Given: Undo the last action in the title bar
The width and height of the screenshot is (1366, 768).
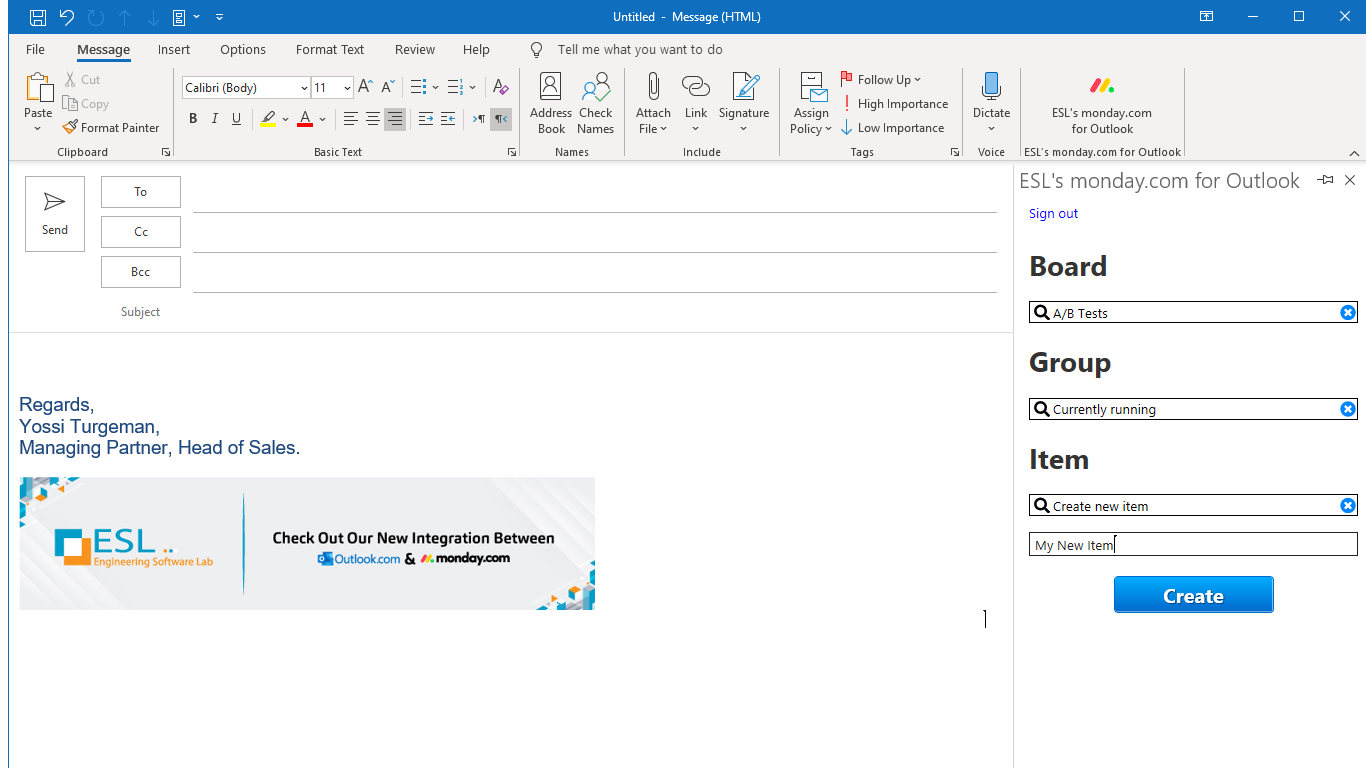Looking at the screenshot, I should click(x=67, y=17).
